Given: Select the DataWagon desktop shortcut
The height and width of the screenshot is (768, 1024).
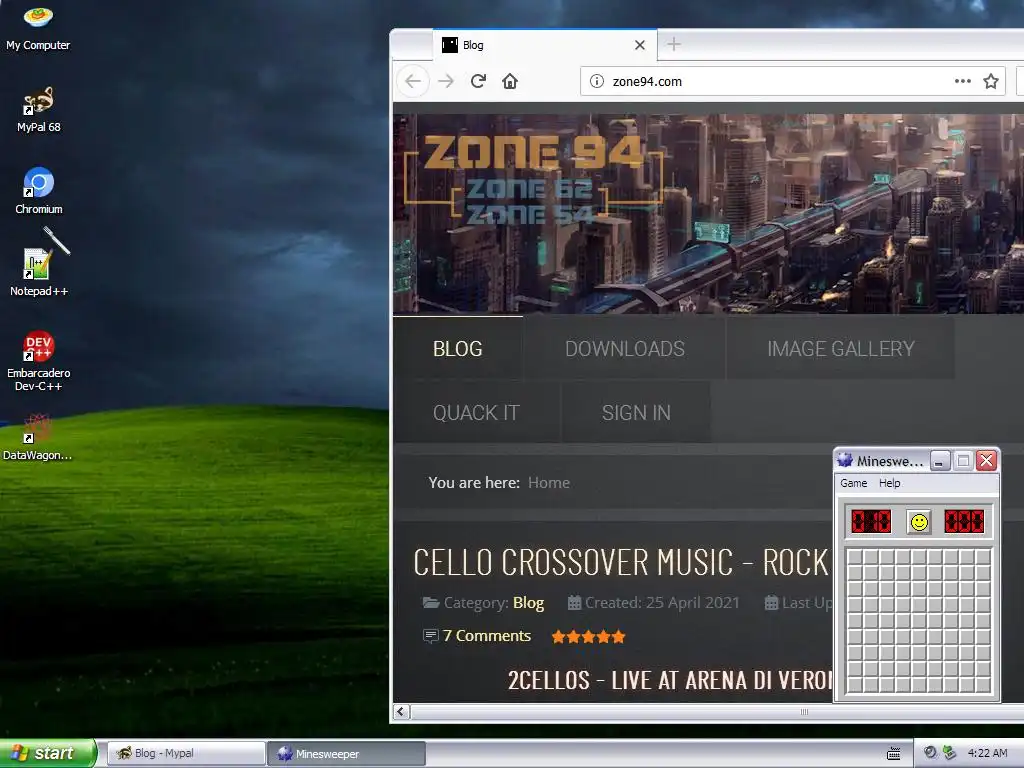Looking at the screenshot, I should click(x=38, y=438).
